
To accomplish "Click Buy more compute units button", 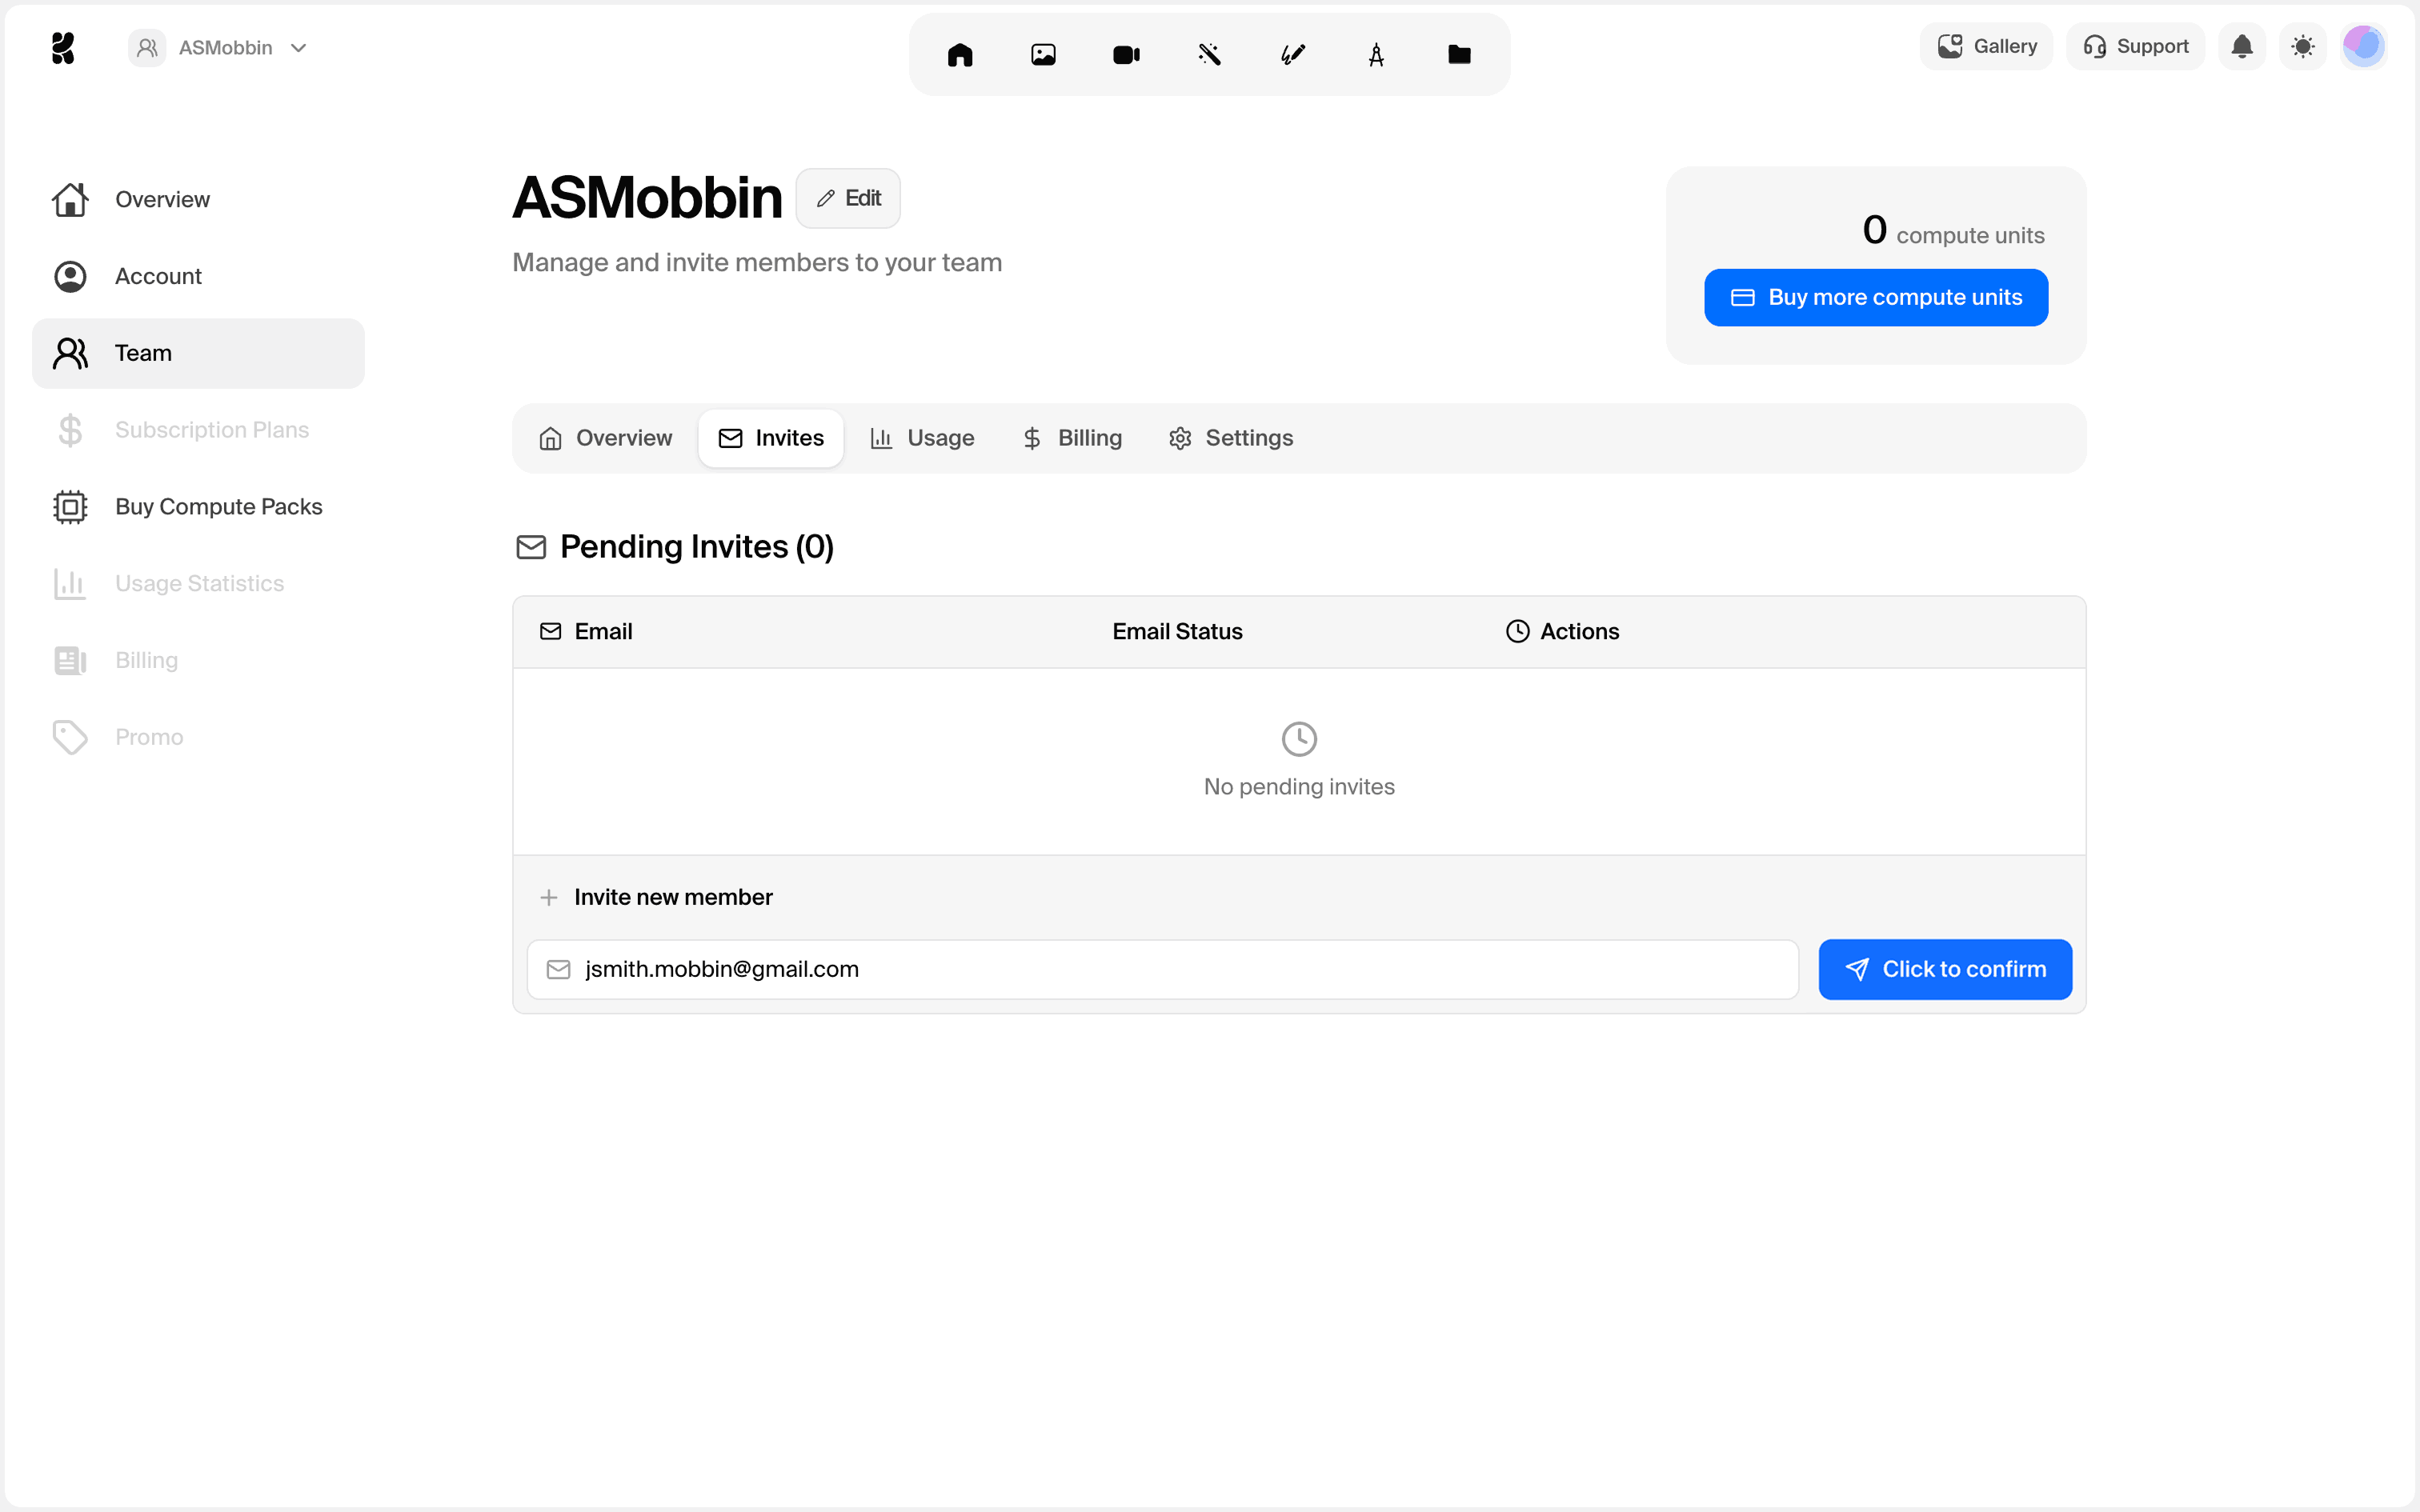I will [1876, 297].
